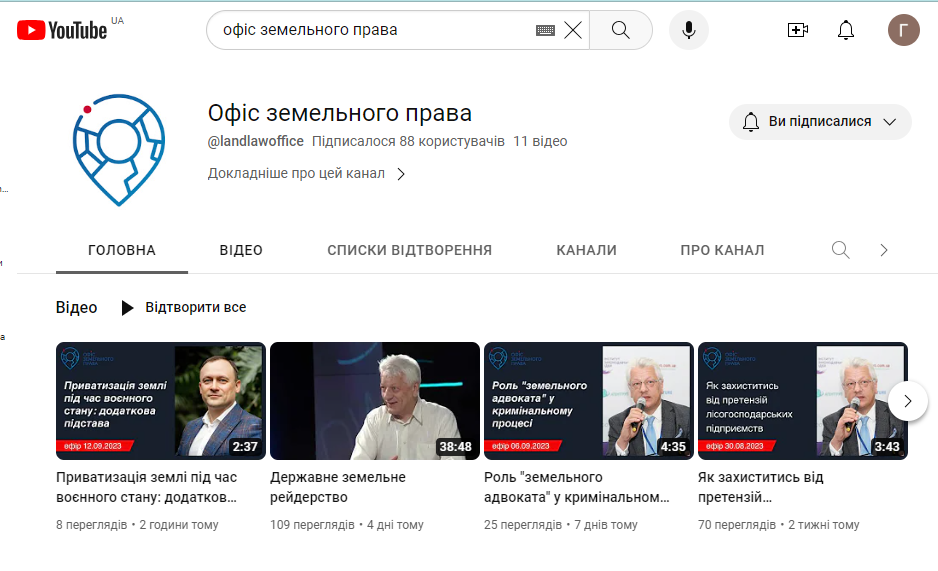The width and height of the screenshot is (938, 571).
Task: Click the play triangle beside Відтворити все
Action: (127, 307)
